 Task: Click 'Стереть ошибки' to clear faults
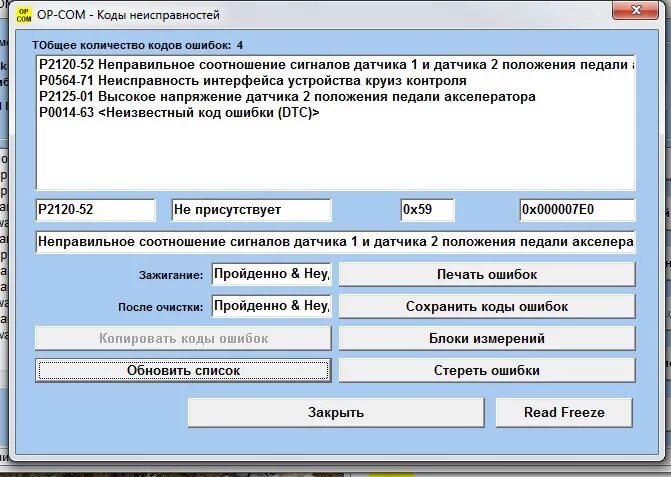(x=487, y=370)
